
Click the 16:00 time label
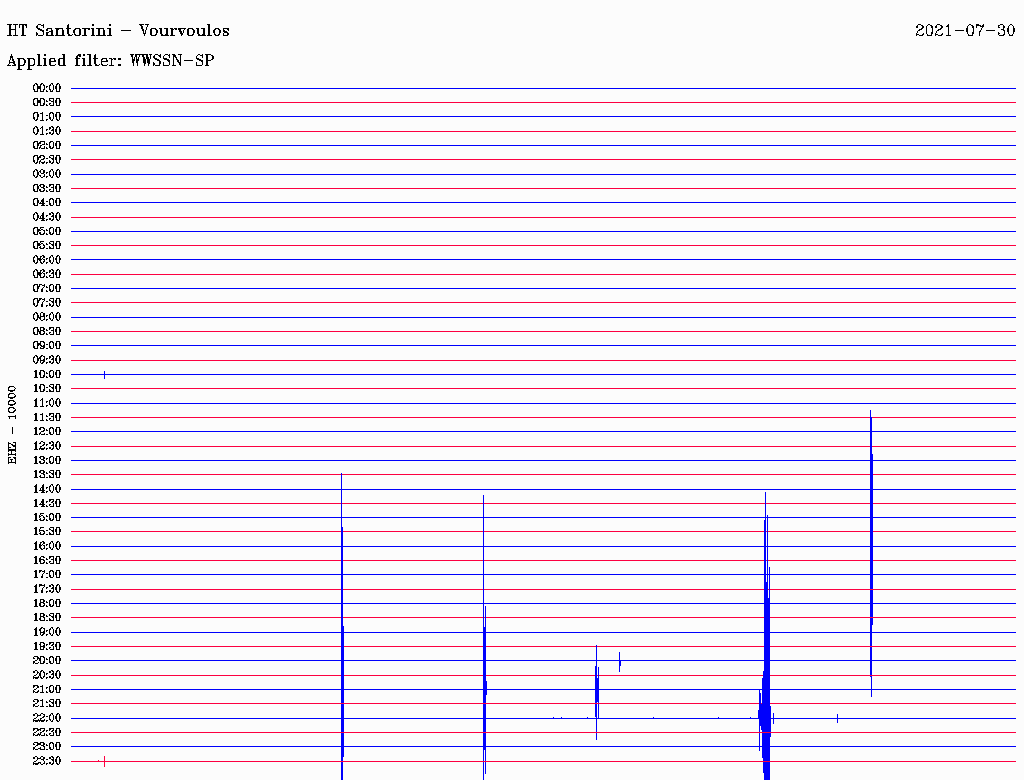(47, 546)
